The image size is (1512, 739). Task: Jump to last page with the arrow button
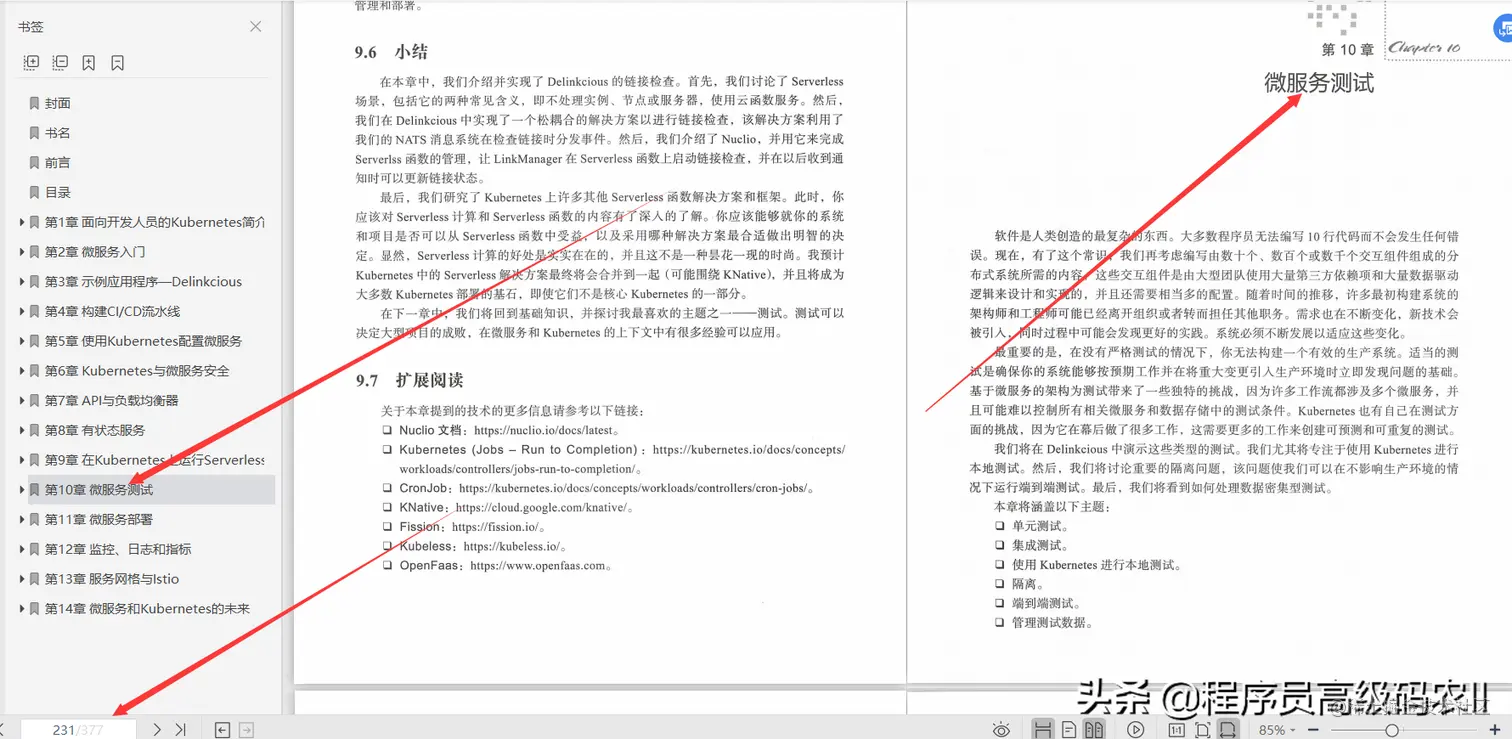pos(181,729)
